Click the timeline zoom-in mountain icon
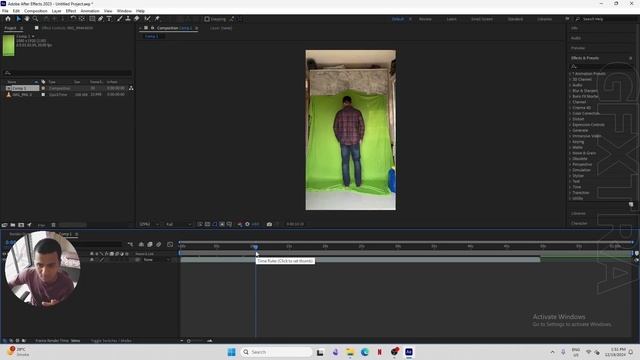The image size is (640, 360). click(209, 340)
